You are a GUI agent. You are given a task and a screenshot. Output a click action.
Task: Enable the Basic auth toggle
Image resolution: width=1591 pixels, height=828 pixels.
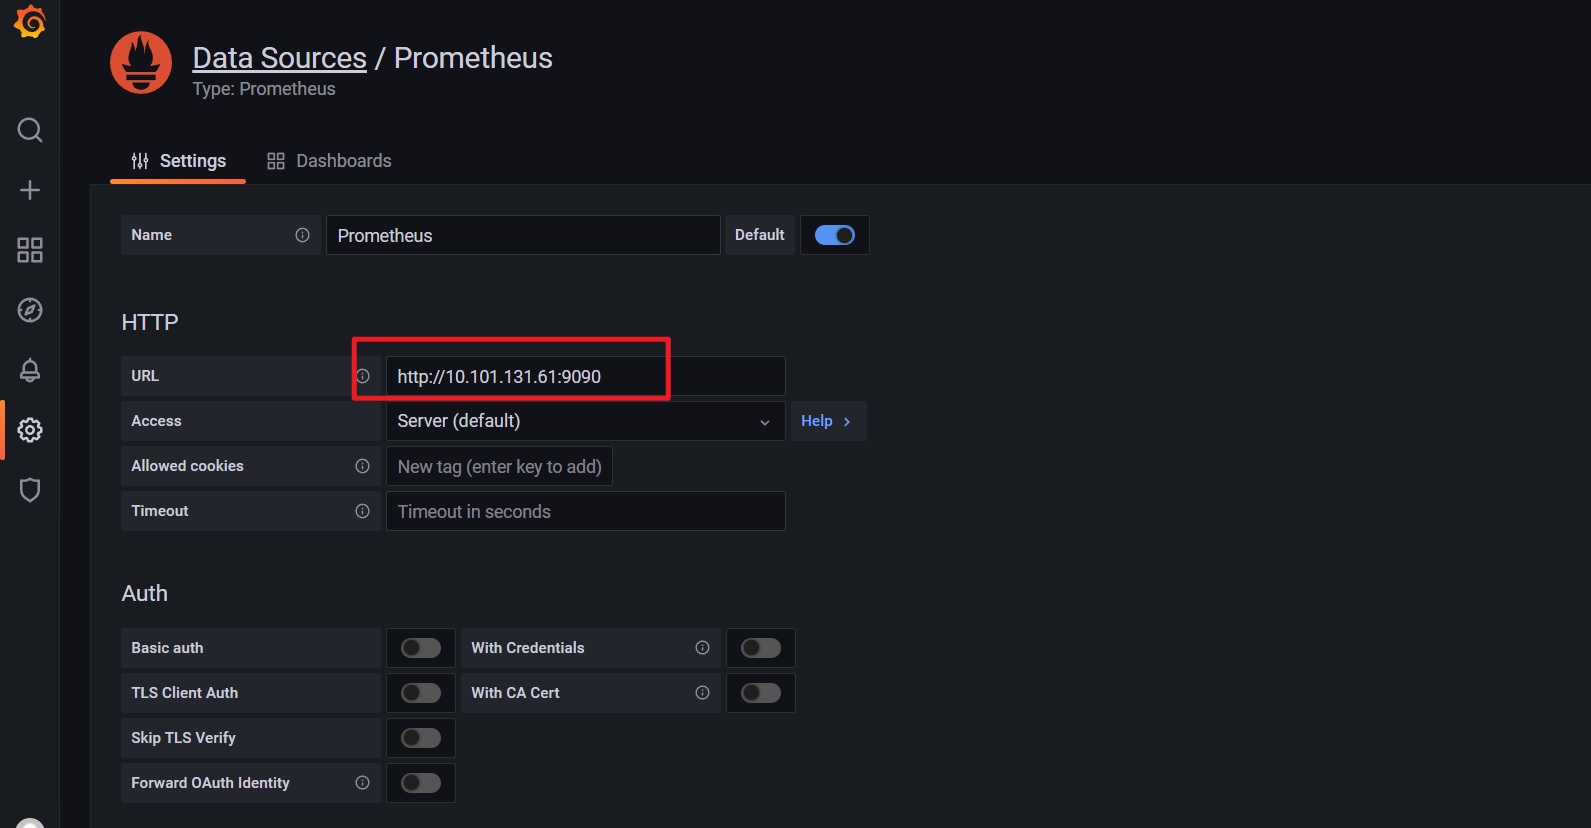(421, 648)
